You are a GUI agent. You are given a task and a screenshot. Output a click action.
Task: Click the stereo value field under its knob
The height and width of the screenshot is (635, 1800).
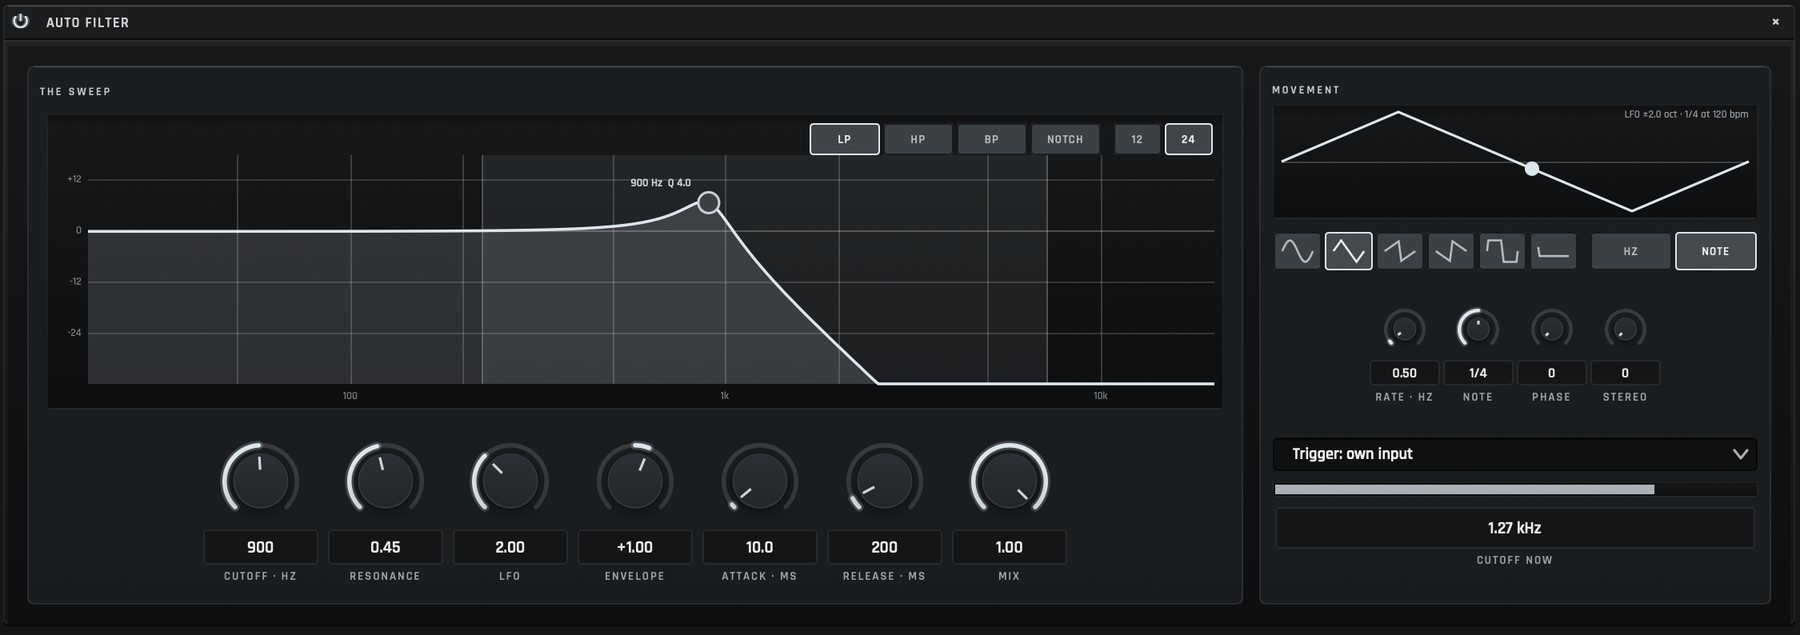click(1625, 373)
